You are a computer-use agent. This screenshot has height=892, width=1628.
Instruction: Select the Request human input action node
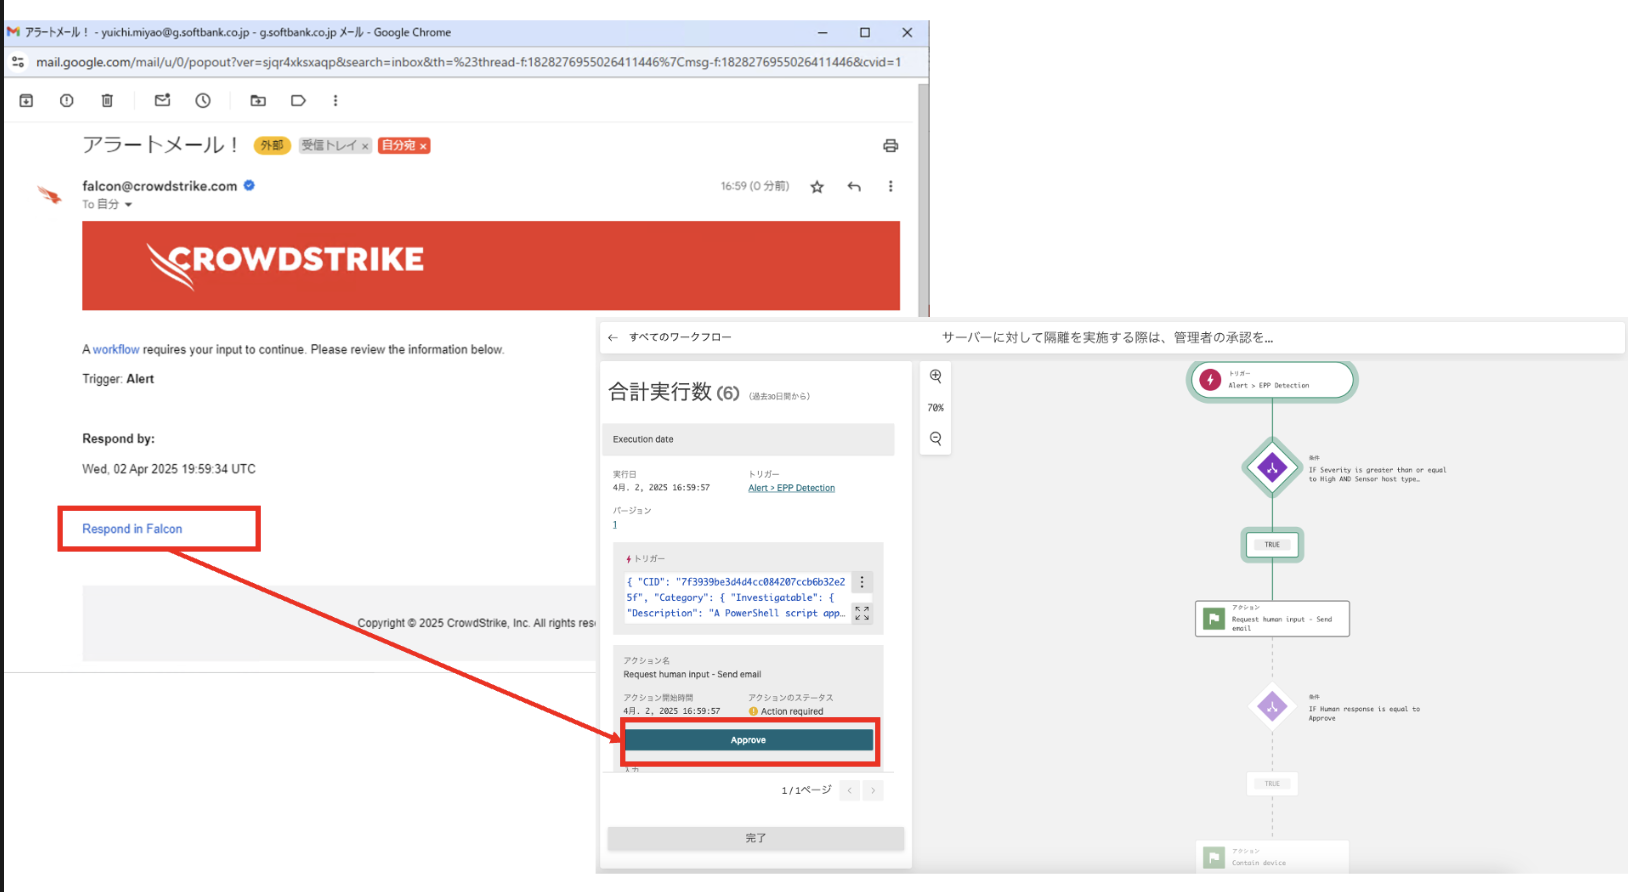(1272, 618)
